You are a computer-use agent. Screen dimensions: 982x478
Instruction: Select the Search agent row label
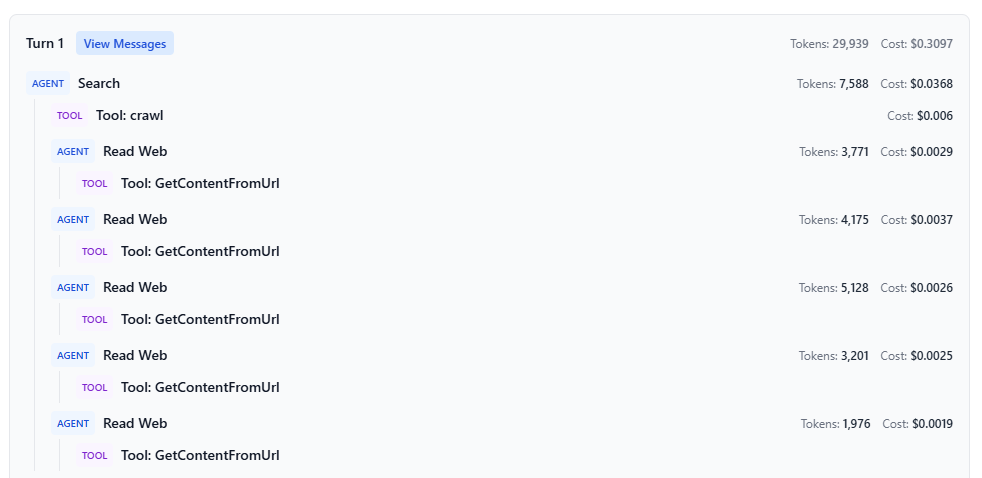point(99,84)
